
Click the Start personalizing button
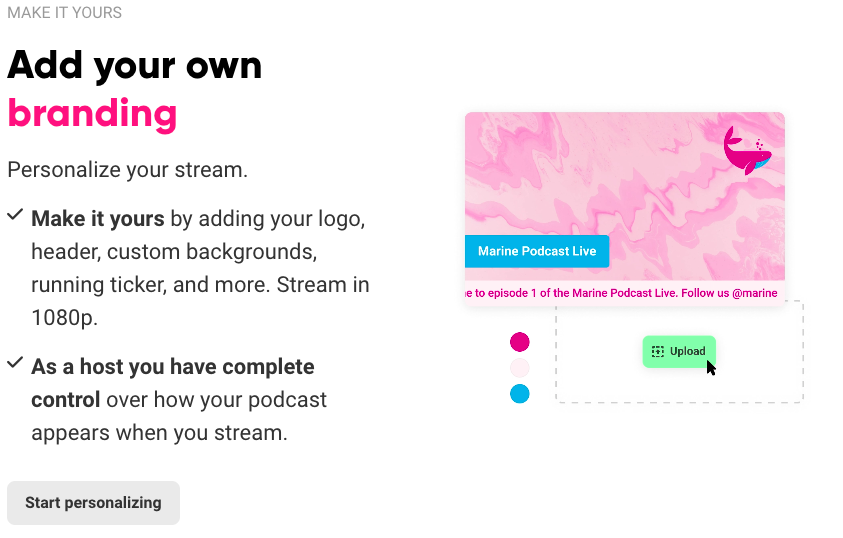(x=93, y=503)
